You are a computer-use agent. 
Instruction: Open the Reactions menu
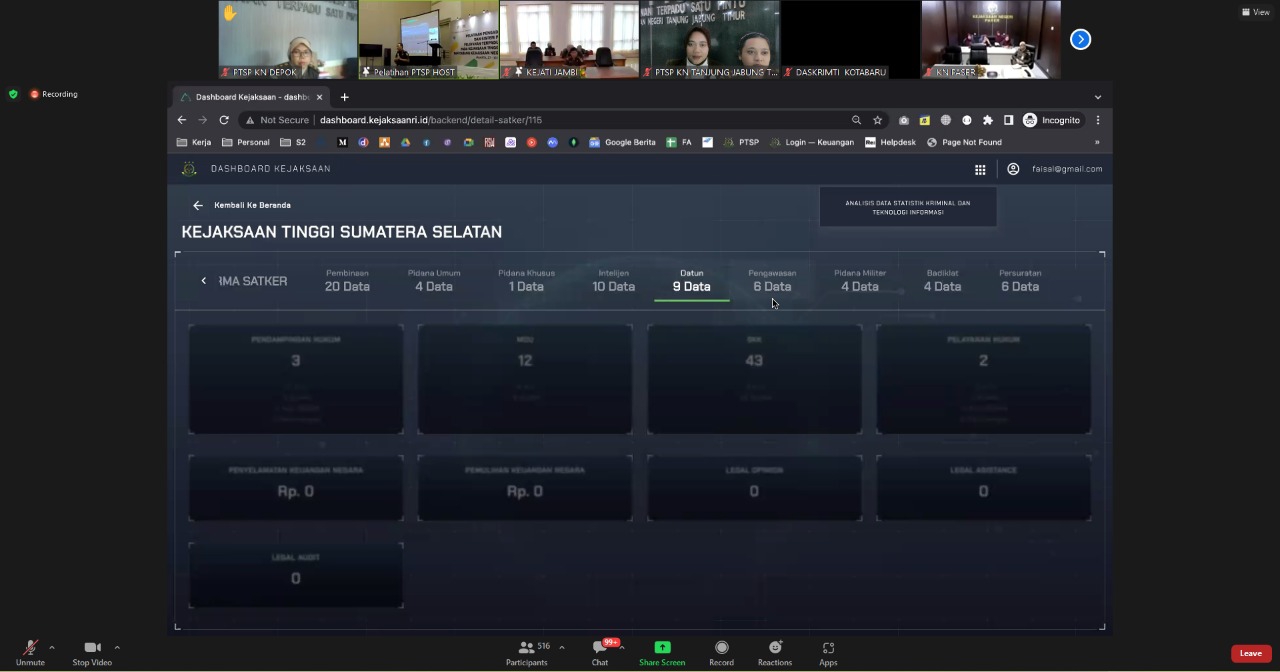coord(774,648)
